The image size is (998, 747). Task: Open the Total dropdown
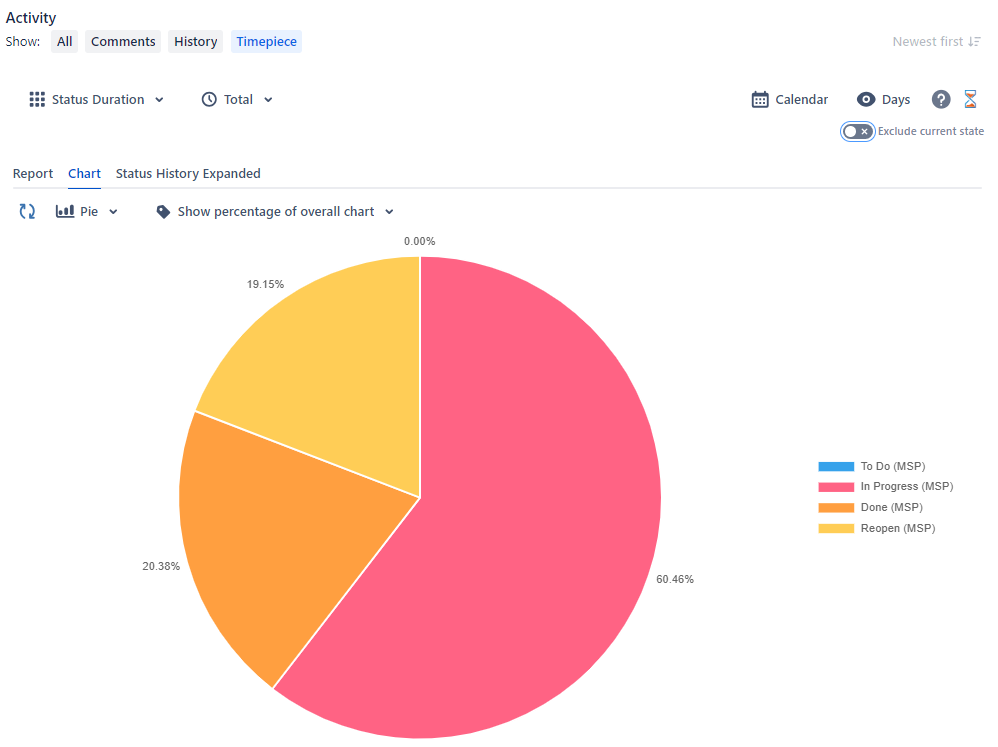(x=270, y=99)
